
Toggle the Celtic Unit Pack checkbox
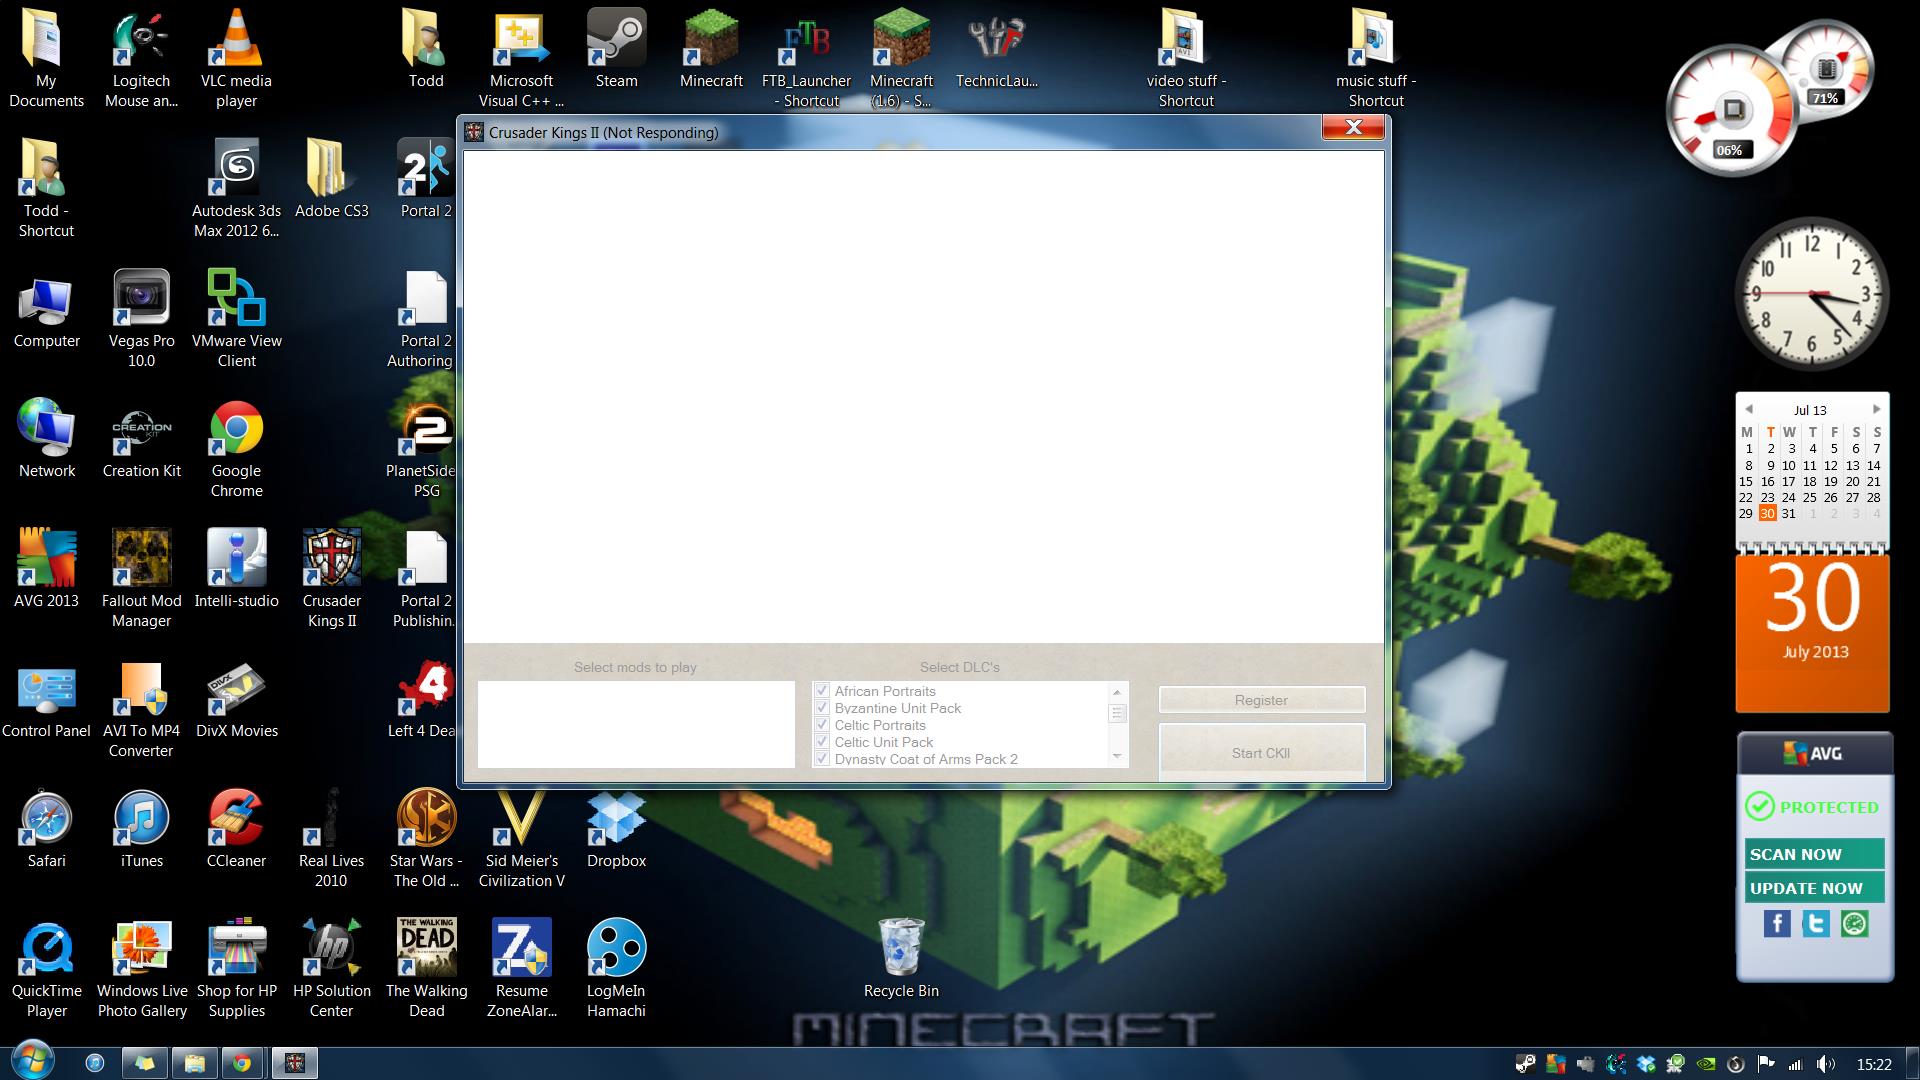pos(822,742)
